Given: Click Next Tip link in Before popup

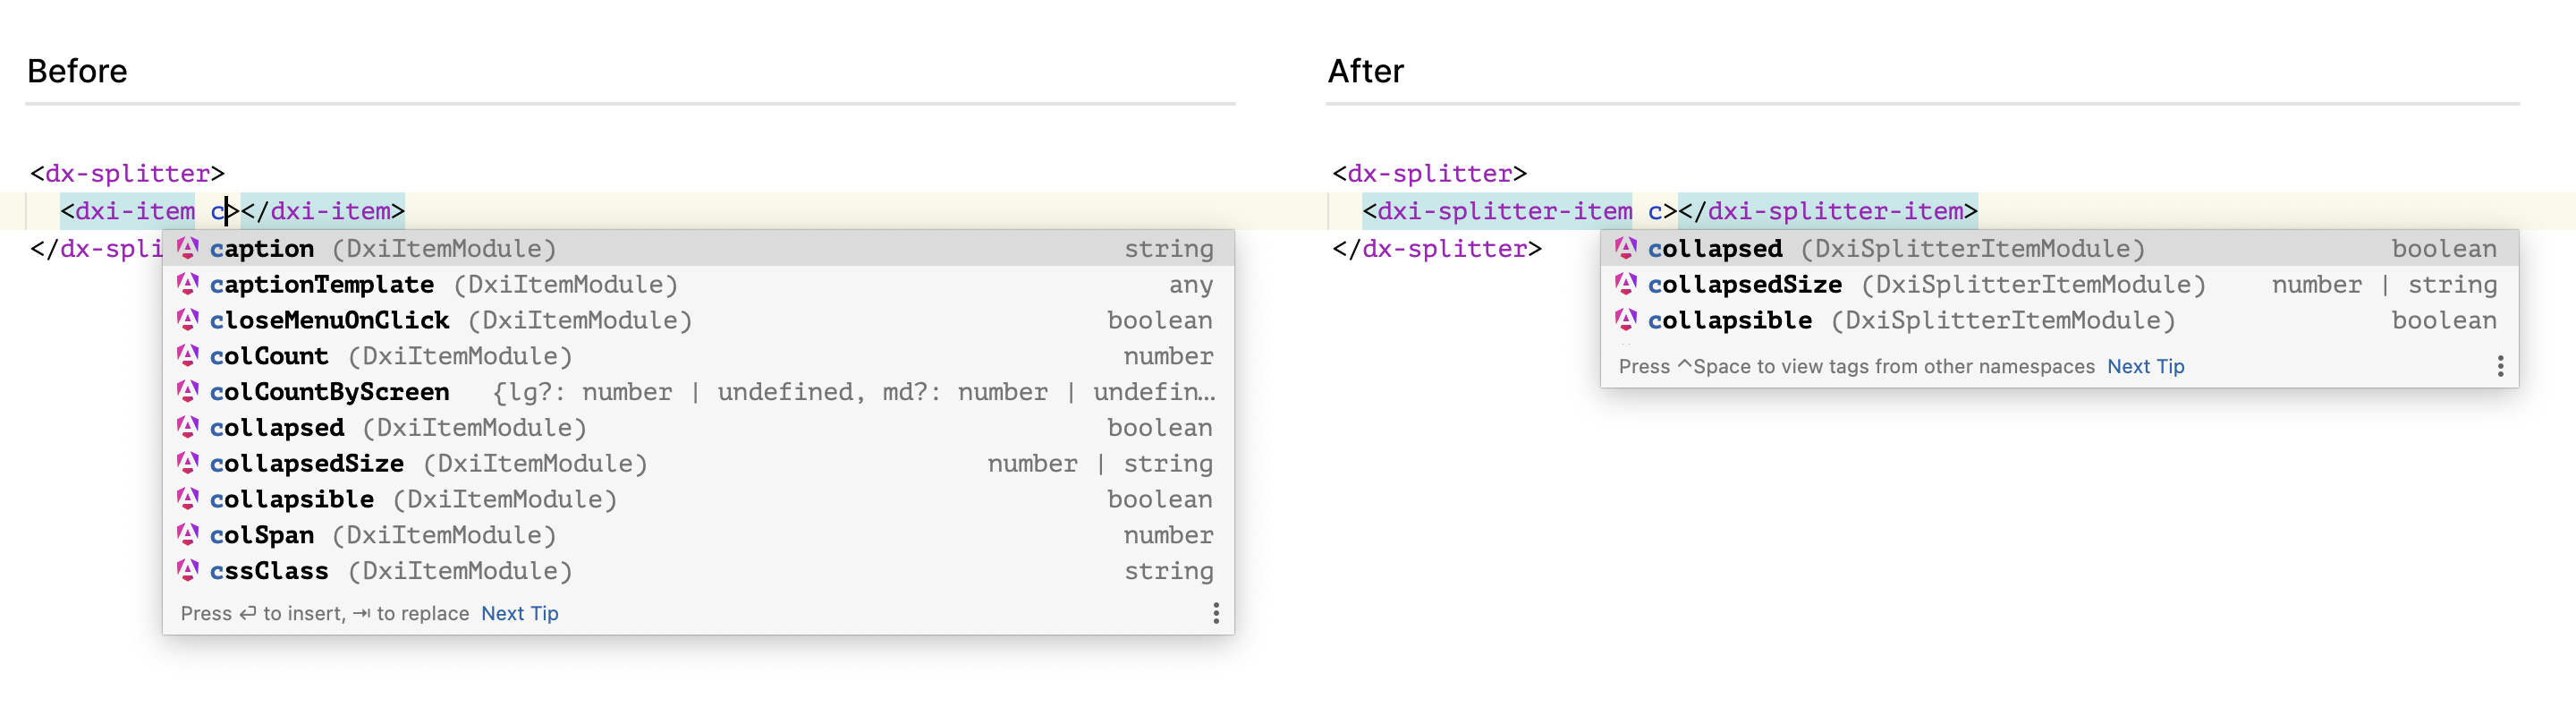Looking at the screenshot, I should coord(520,613).
